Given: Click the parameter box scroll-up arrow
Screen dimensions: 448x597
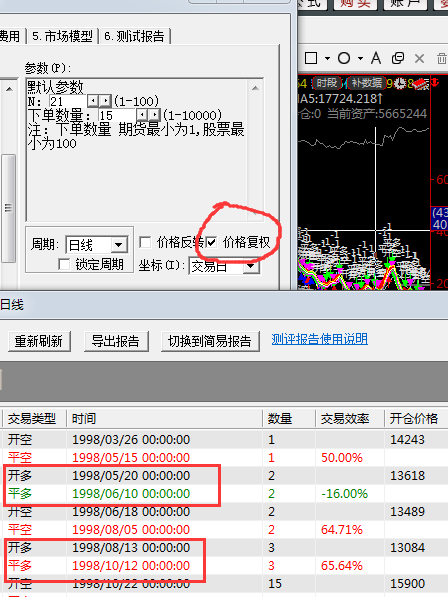Looking at the screenshot, I should click(255, 88).
